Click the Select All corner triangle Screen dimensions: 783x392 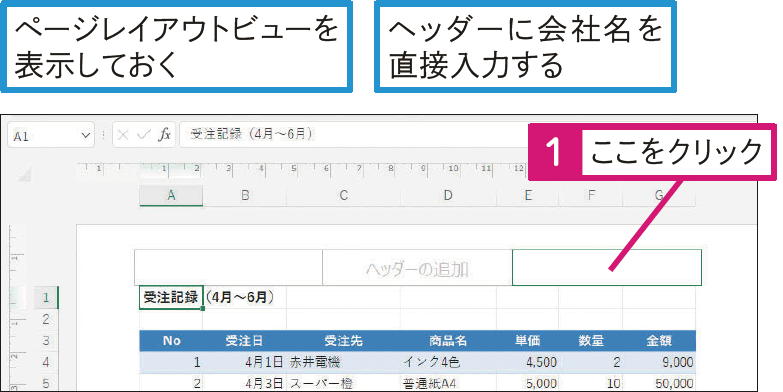click(24, 175)
